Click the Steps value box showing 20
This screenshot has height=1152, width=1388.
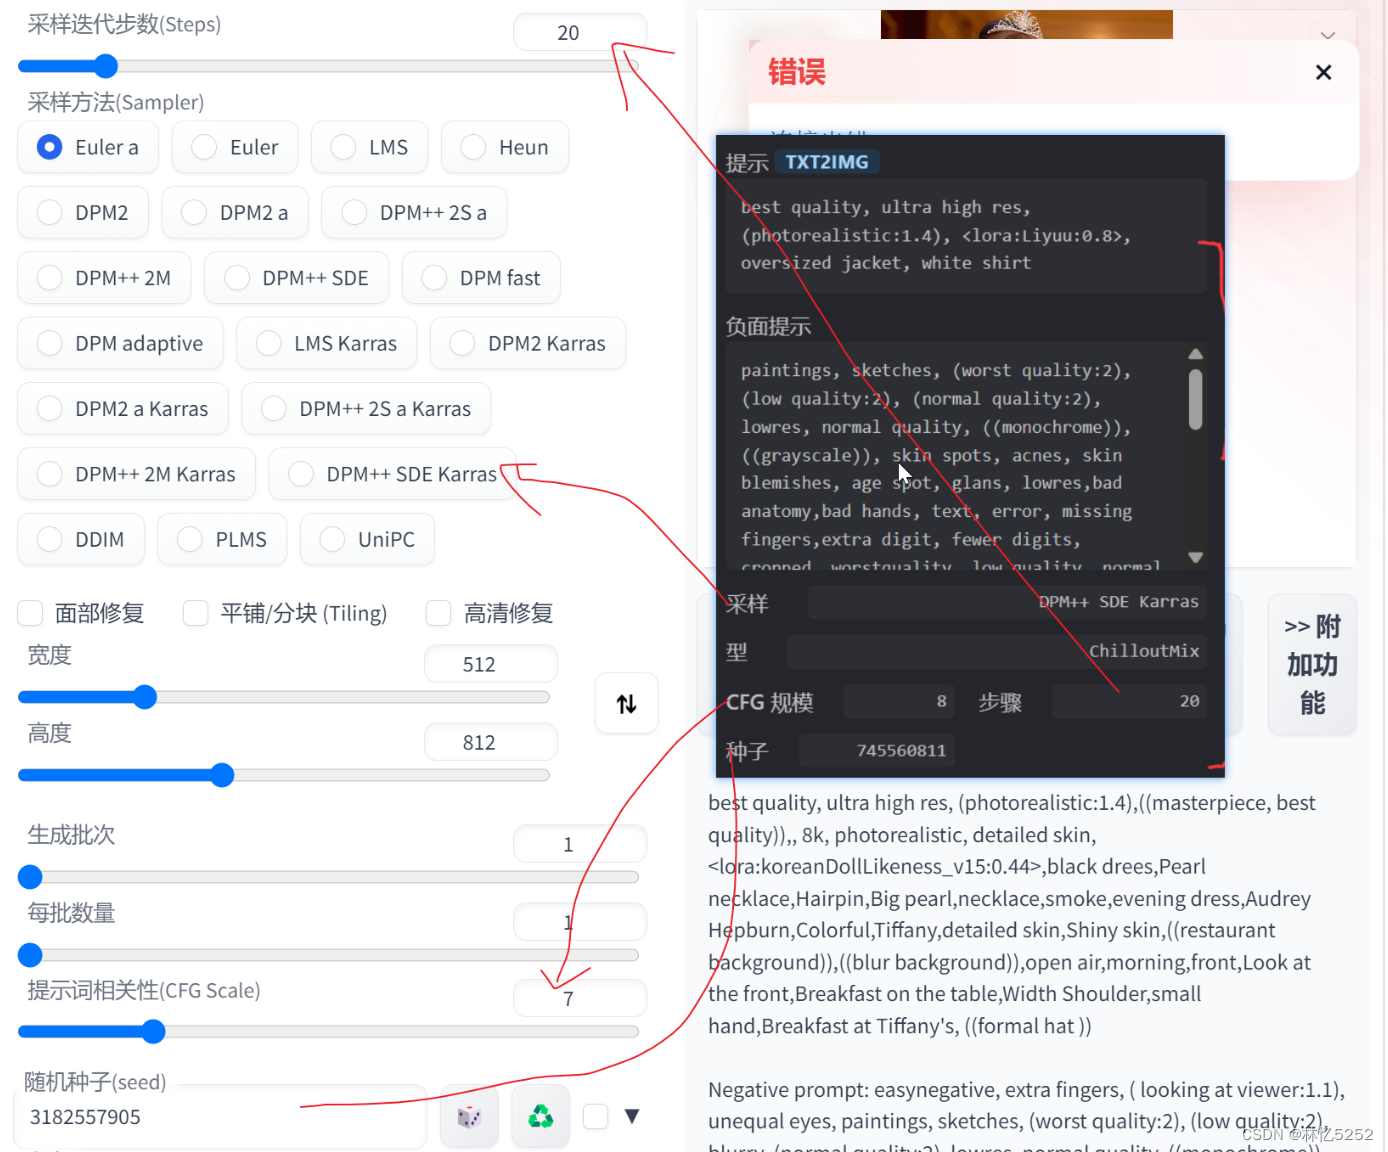tap(579, 32)
